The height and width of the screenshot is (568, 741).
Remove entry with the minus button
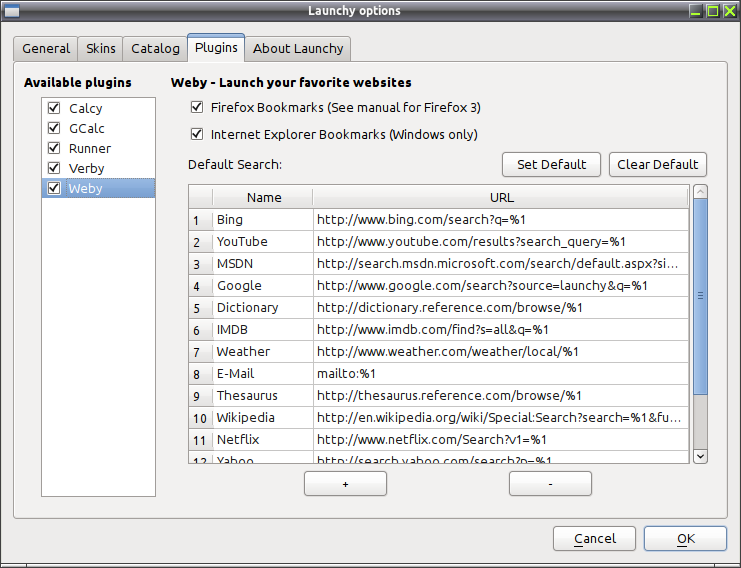coord(550,484)
